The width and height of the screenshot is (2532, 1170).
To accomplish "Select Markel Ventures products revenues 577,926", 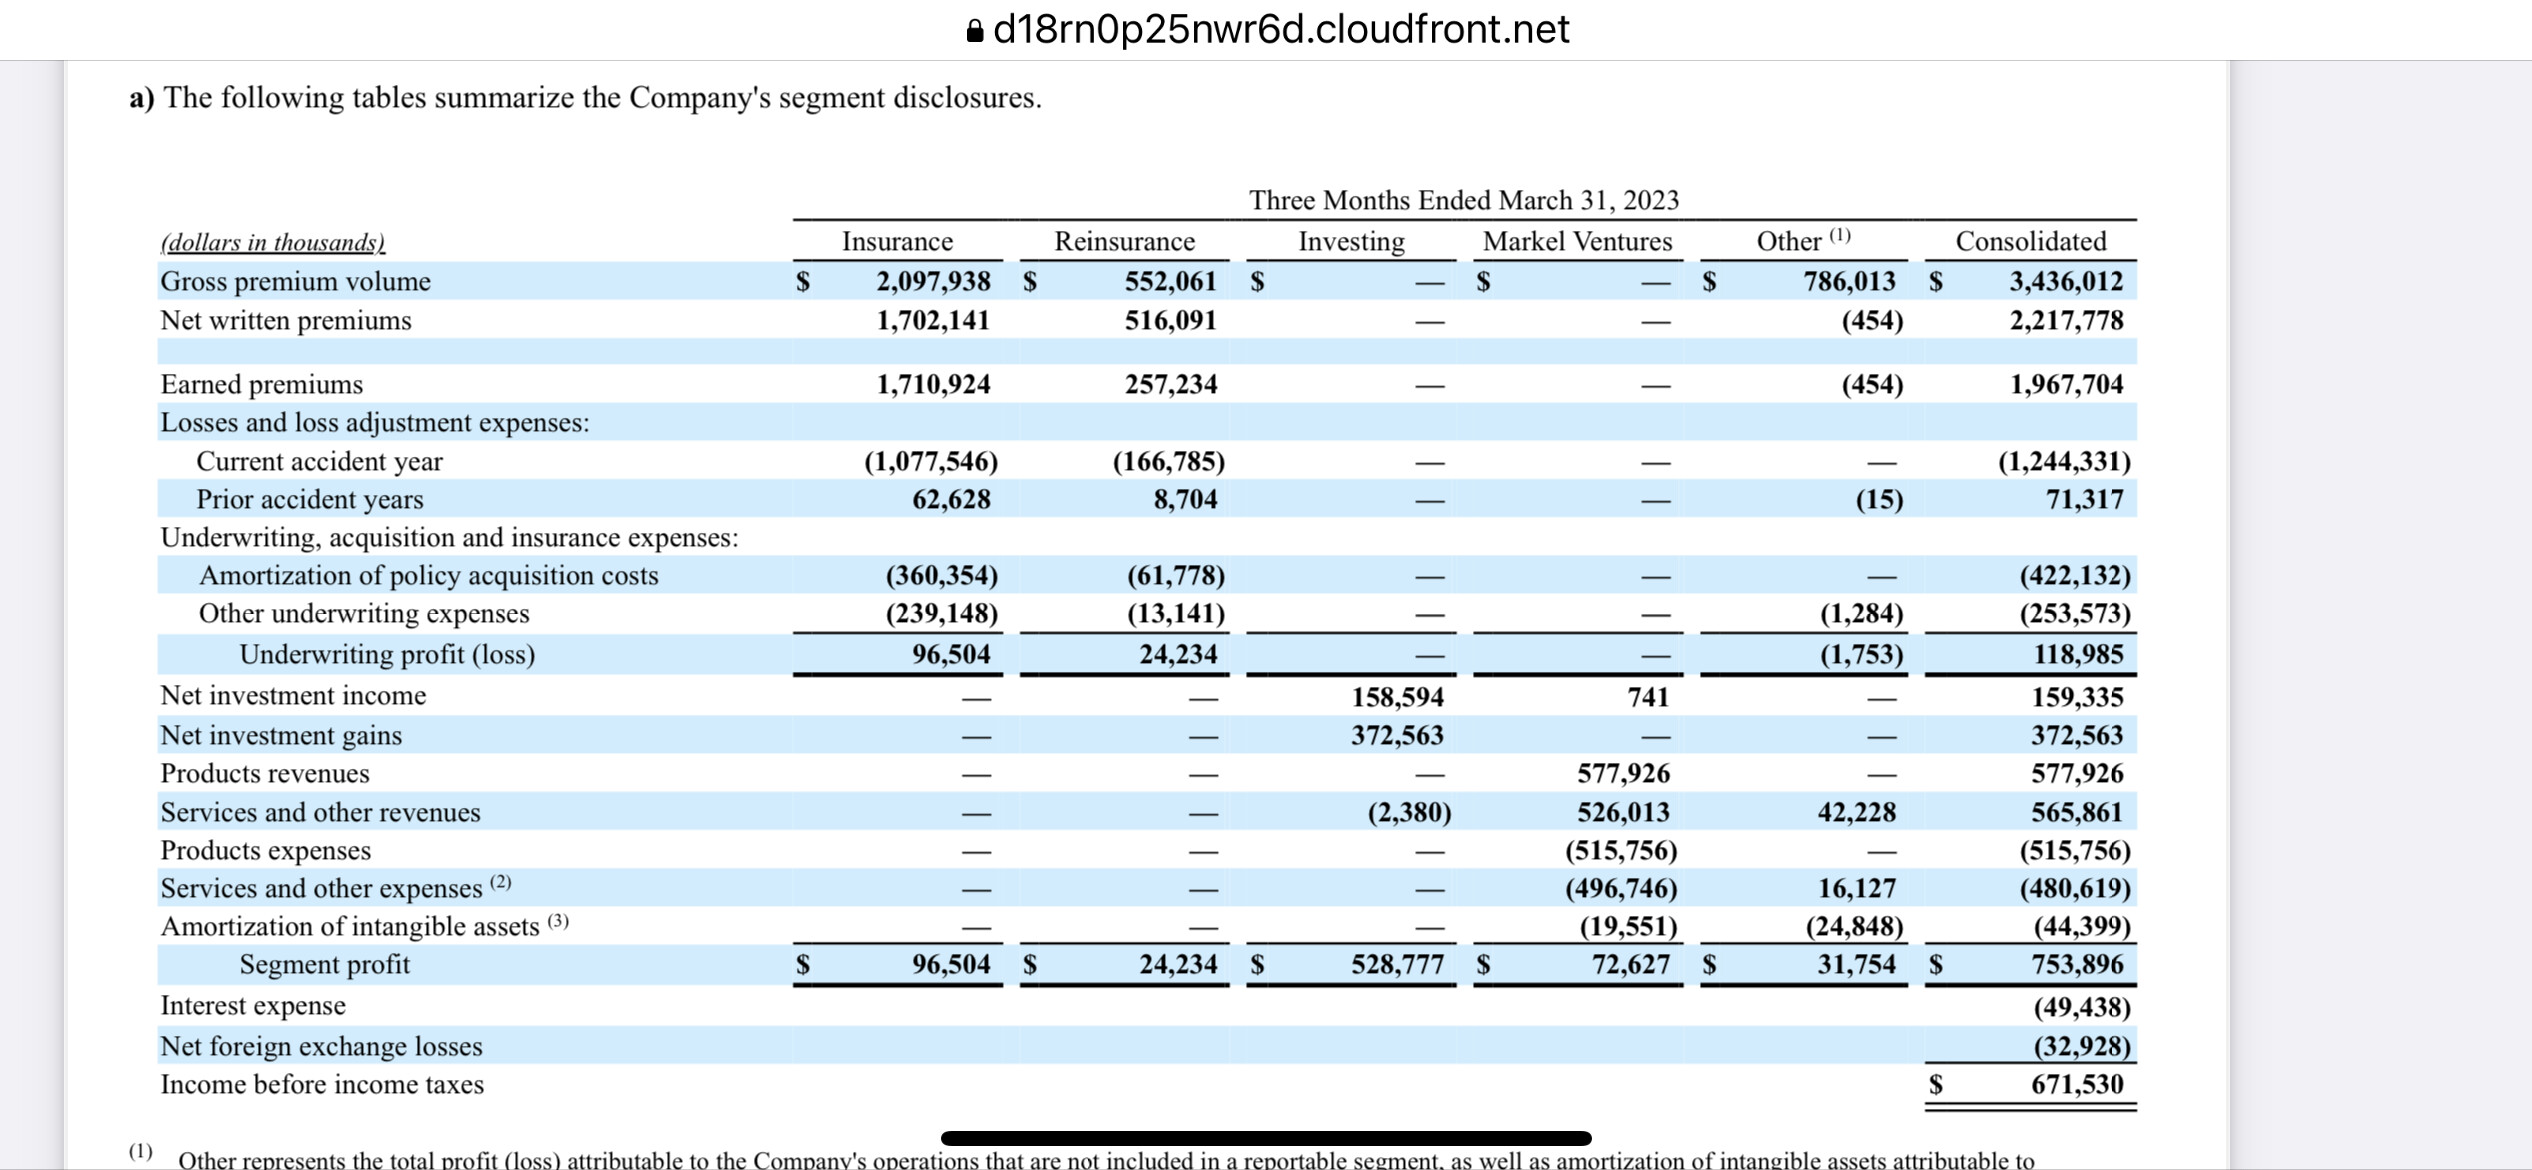I will click(1623, 773).
